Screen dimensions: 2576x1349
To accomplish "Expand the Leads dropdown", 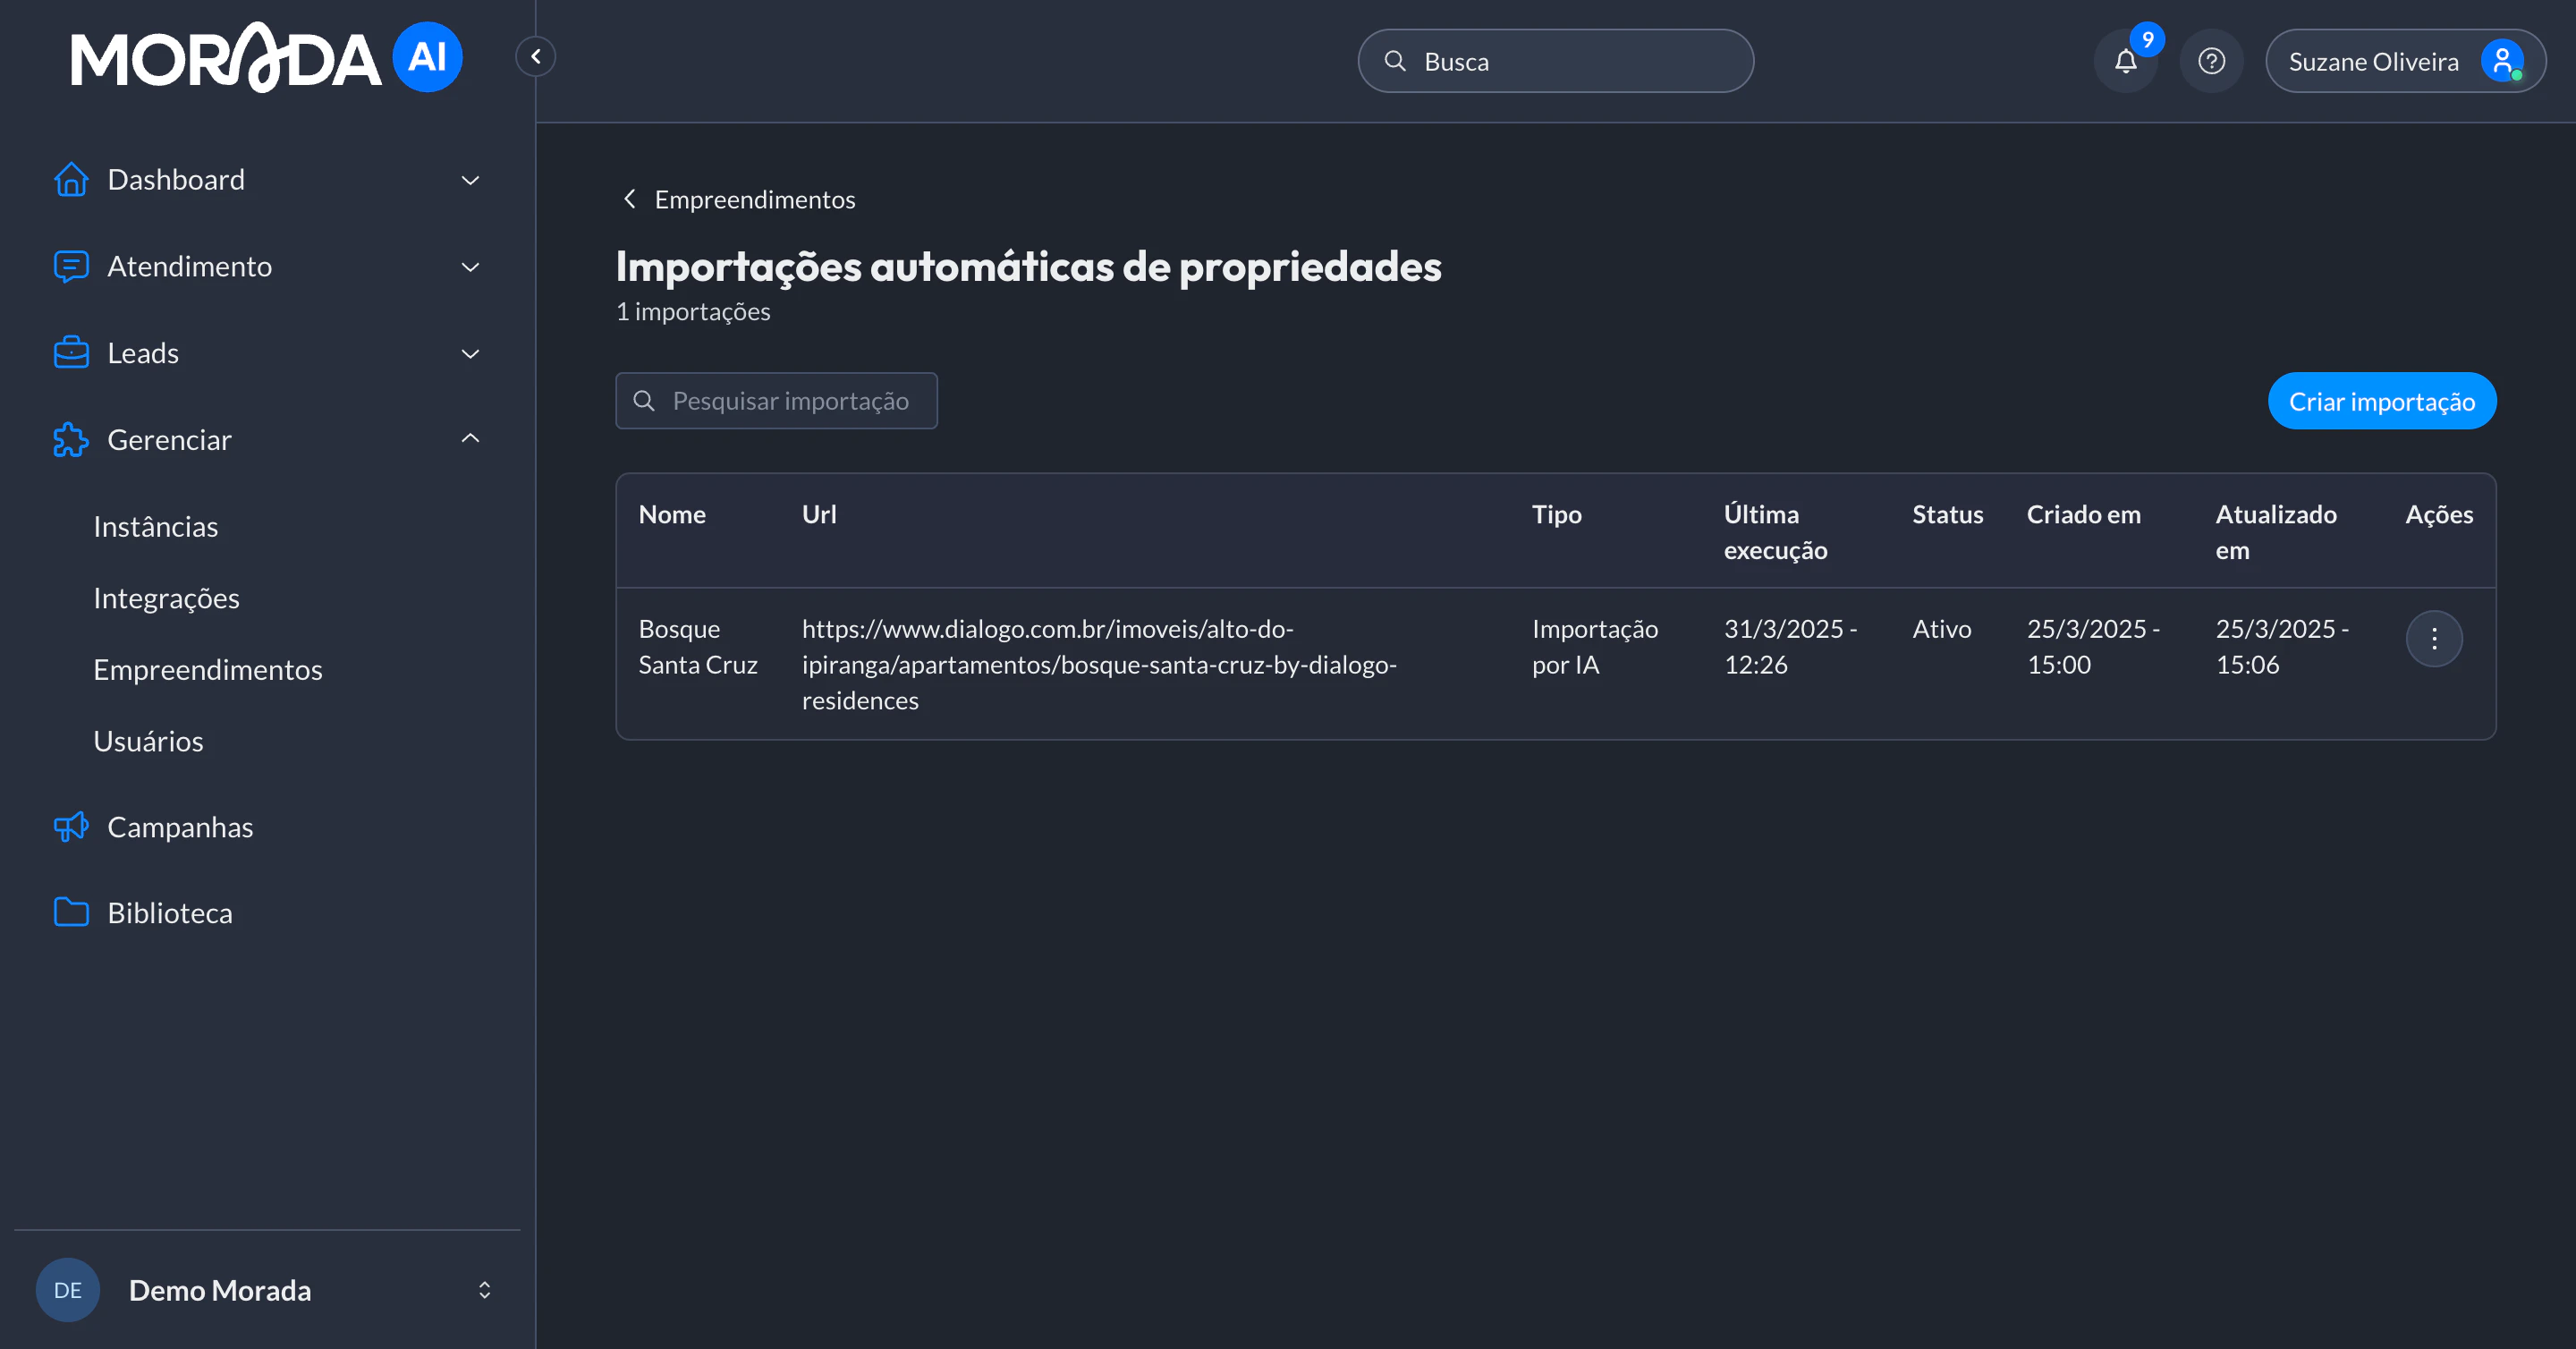I will (470, 353).
